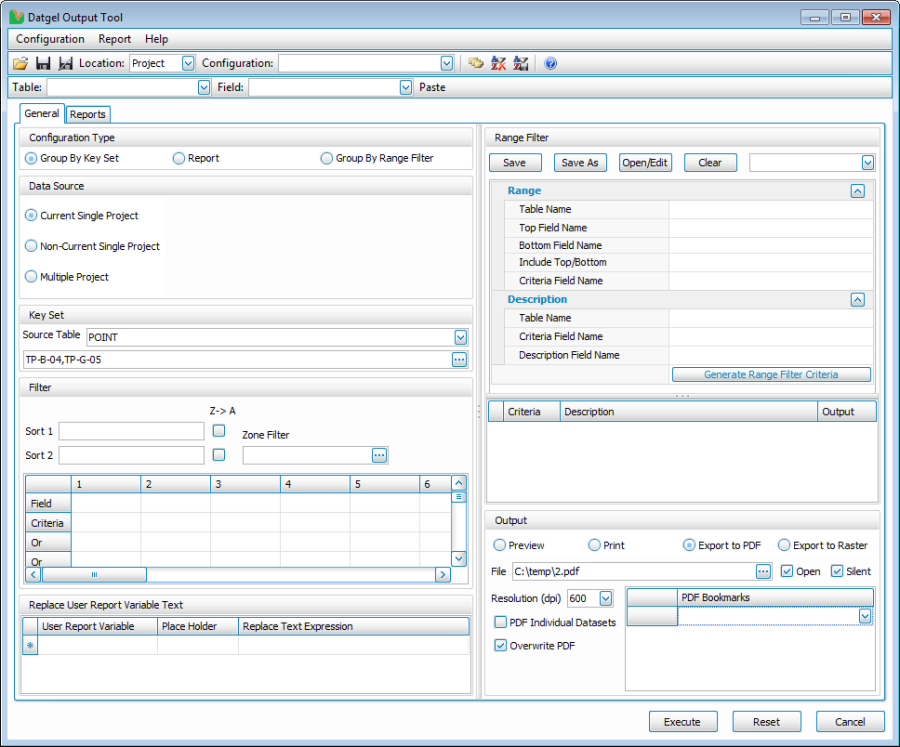Click the save-as disk icon
This screenshot has width=900, height=747.
[x=66, y=63]
